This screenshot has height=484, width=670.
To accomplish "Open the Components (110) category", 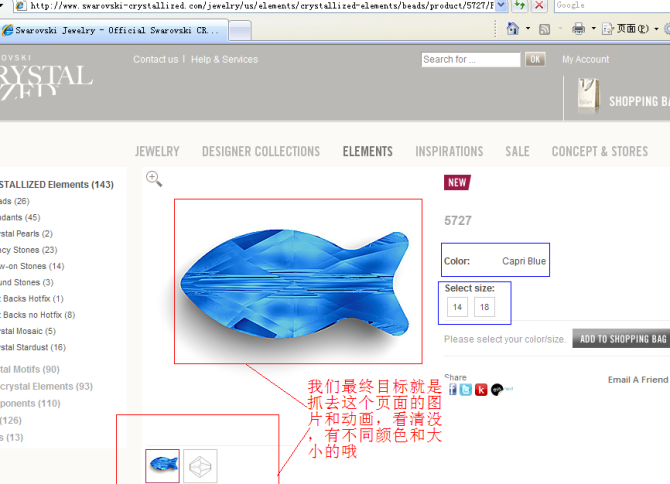I will pyautogui.click(x=30, y=403).
